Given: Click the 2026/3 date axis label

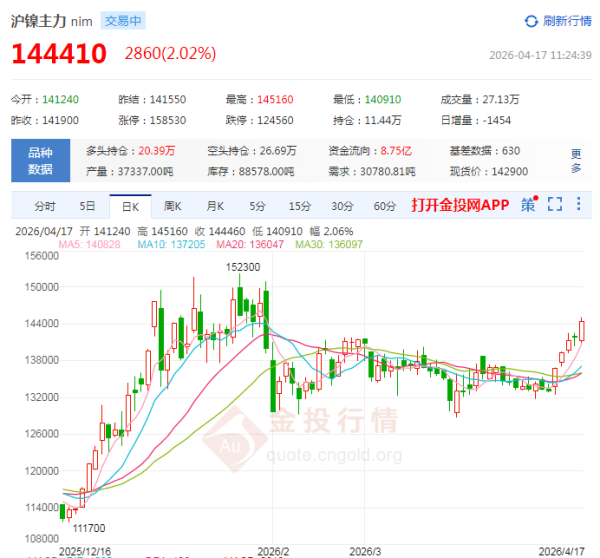Looking at the screenshot, I should coord(365,551).
